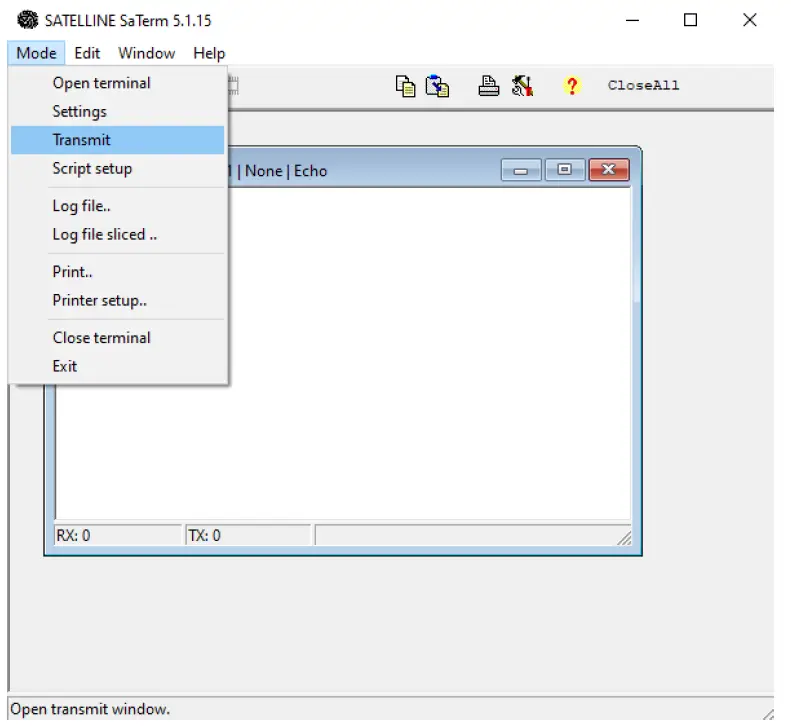Click the Copy toolbar icon
The image size is (791, 727).
(x=406, y=86)
